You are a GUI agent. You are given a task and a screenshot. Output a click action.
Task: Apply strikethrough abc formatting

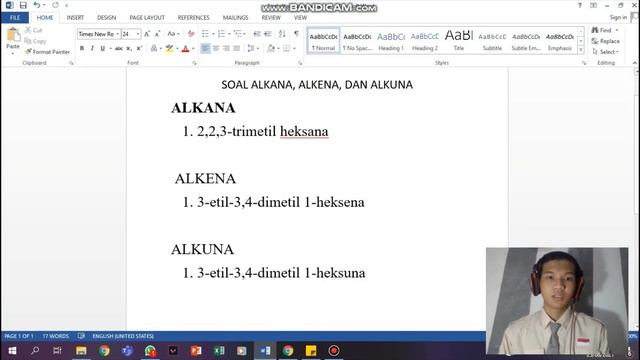(119, 49)
